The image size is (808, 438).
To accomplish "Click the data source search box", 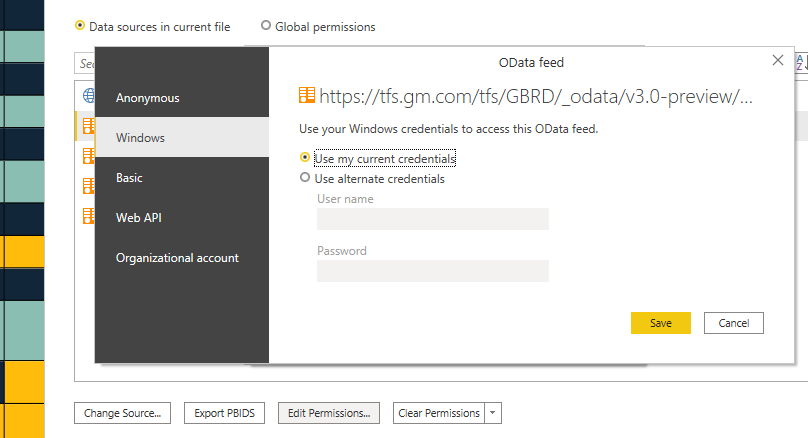I will [85, 63].
